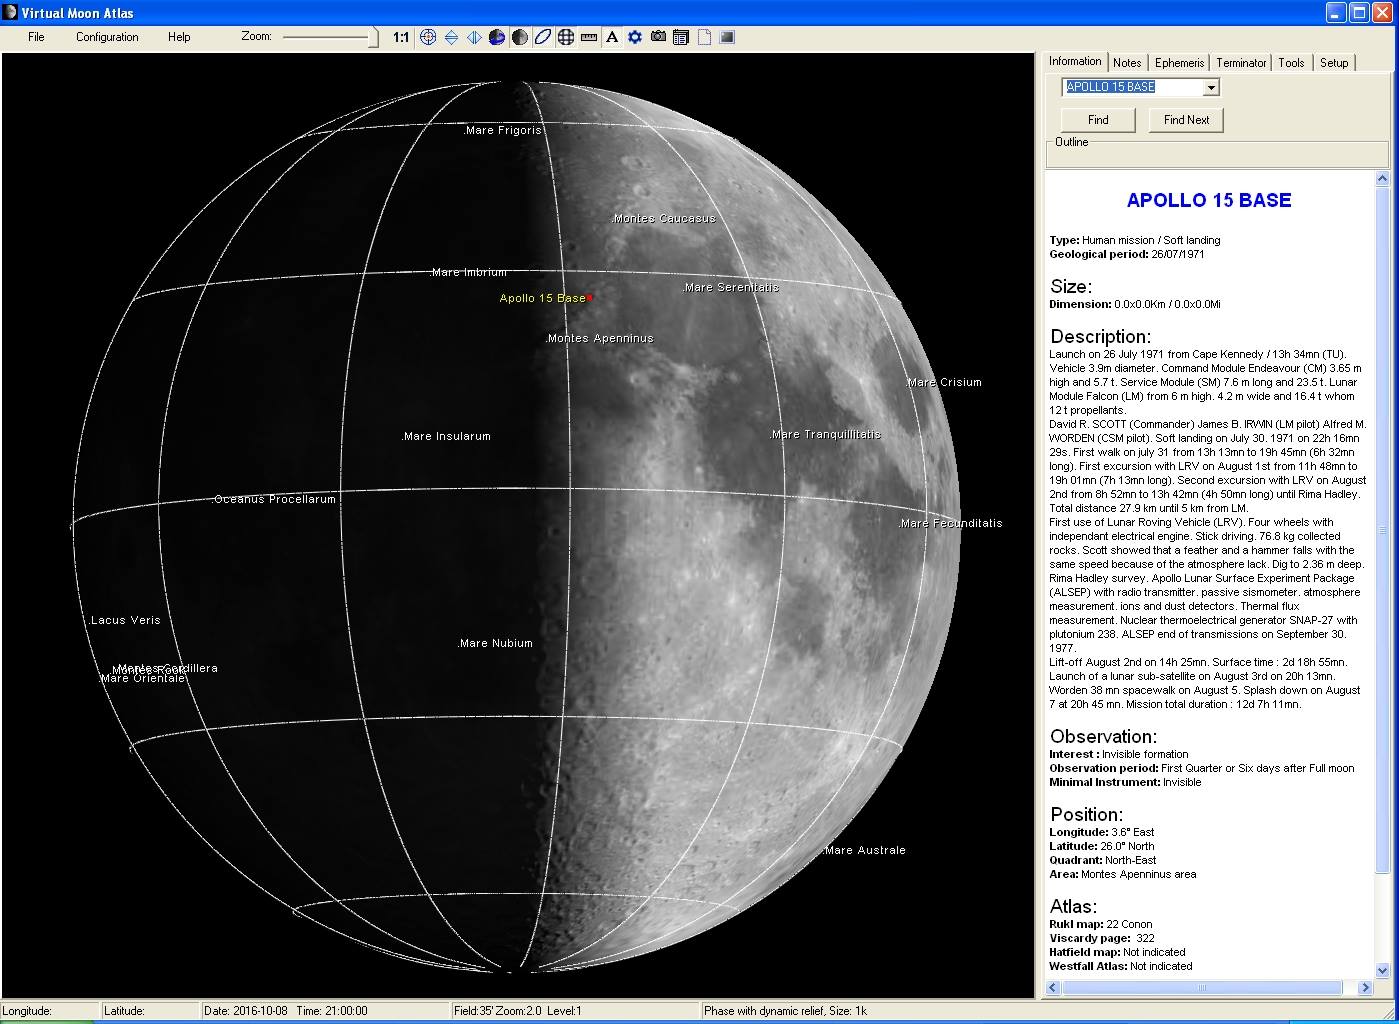Image resolution: width=1399 pixels, height=1024 pixels.
Task: Switch to the Ephemeris tab
Action: [x=1179, y=62]
